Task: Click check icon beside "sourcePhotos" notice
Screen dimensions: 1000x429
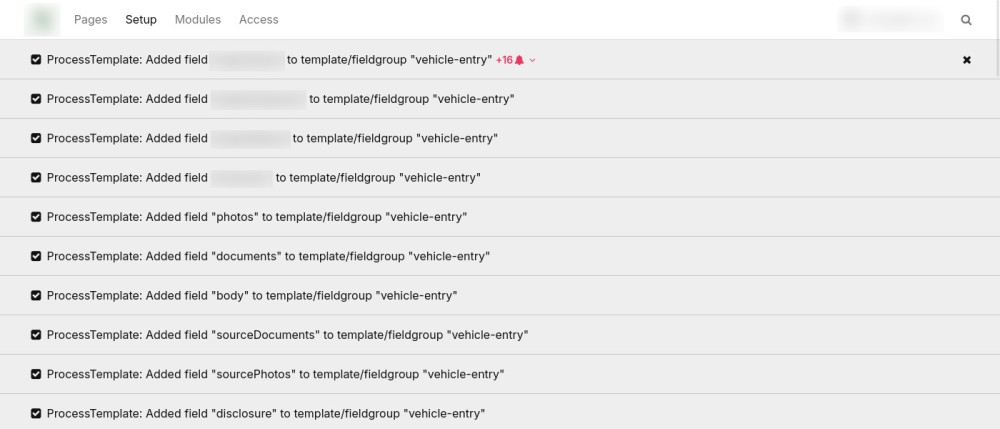Action: click(x=37, y=374)
